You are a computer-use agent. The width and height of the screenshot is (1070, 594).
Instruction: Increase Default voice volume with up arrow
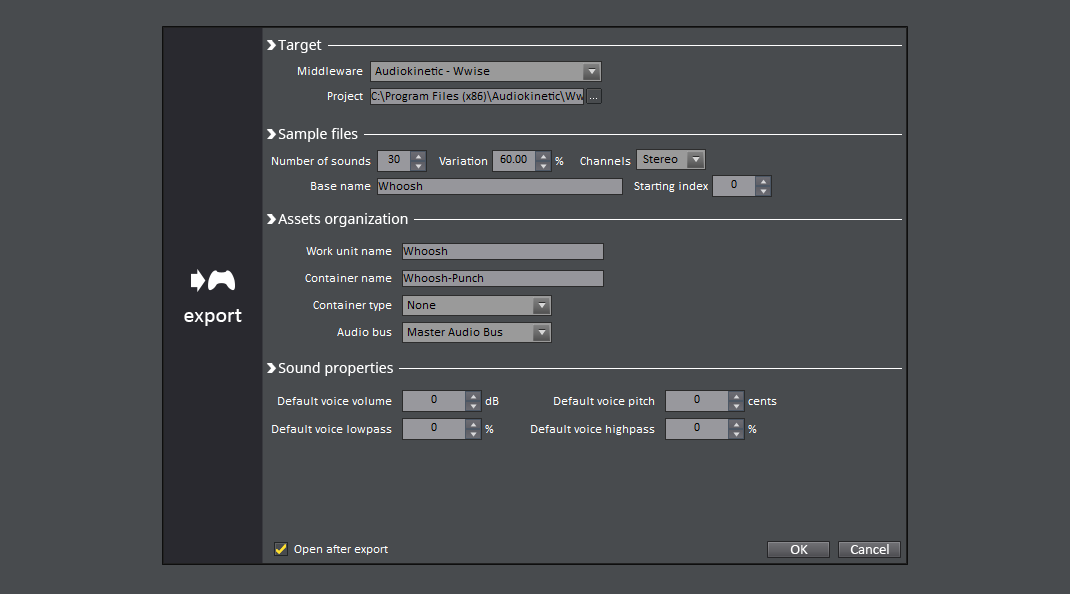click(474, 396)
